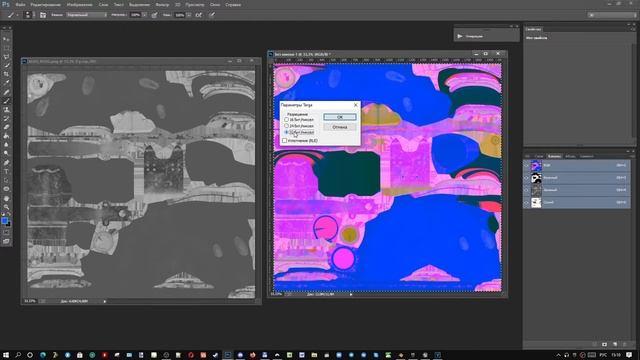This screenshot has height=360, width=640.
Task: Open the Фильтр menu
Action: 162,4
